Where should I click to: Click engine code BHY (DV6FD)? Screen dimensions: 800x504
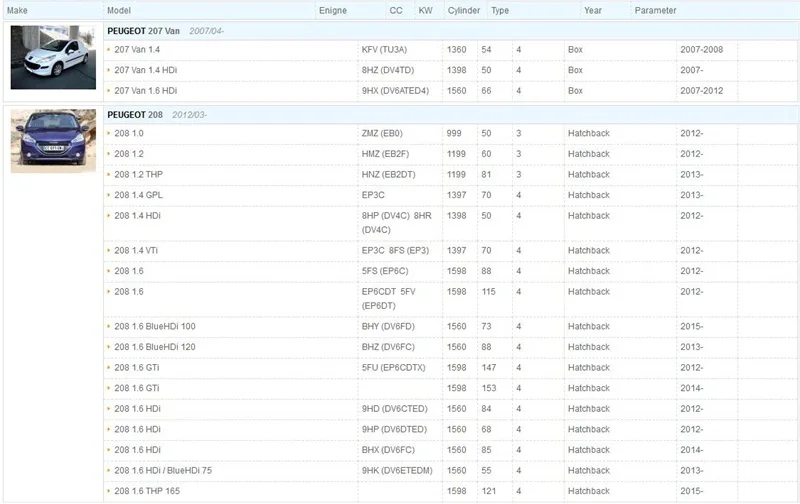(x=388, y=326)
